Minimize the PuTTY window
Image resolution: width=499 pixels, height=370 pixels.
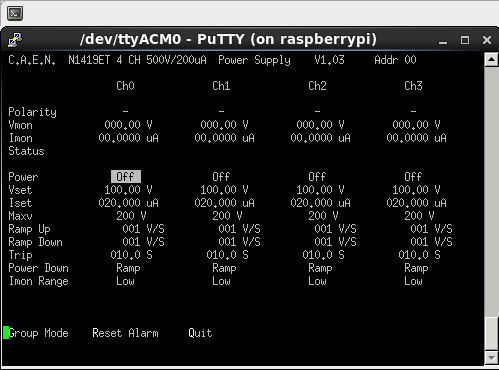[443, 40]
